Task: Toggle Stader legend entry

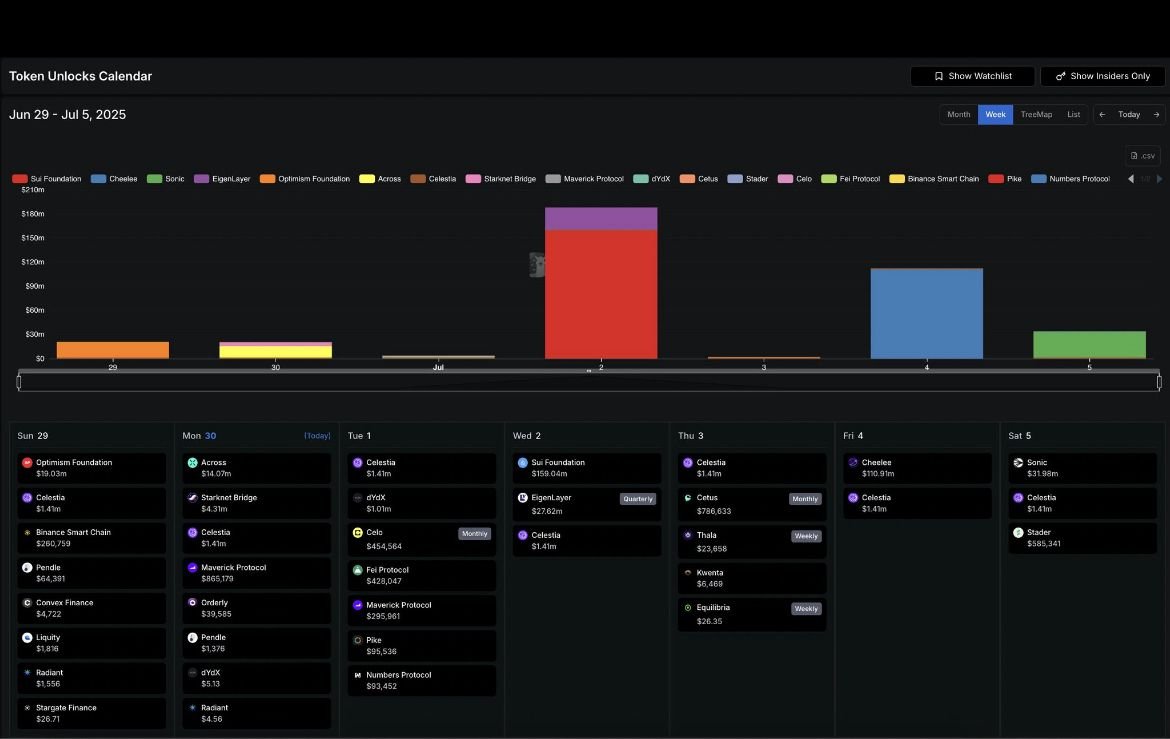Action: (748, 179)
